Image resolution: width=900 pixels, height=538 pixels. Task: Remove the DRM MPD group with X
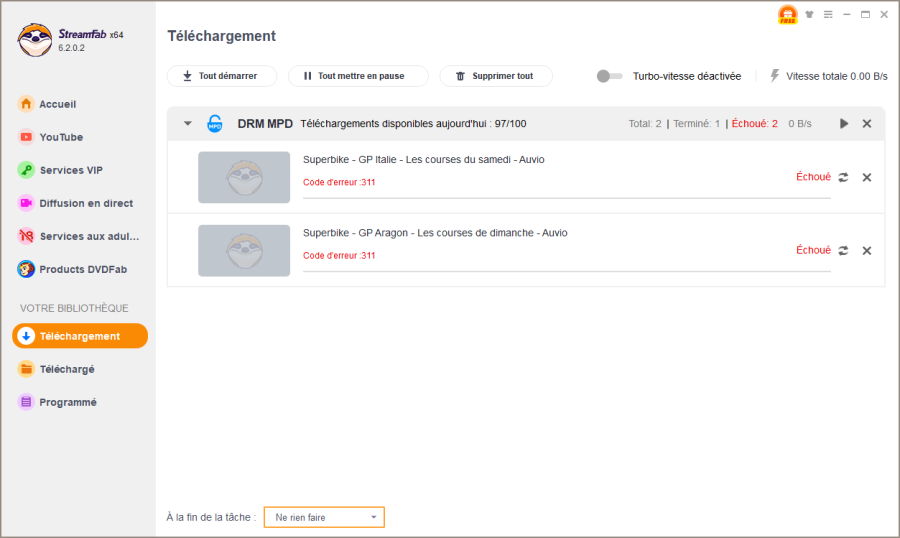pyautogui.click(x=867, y=123)
